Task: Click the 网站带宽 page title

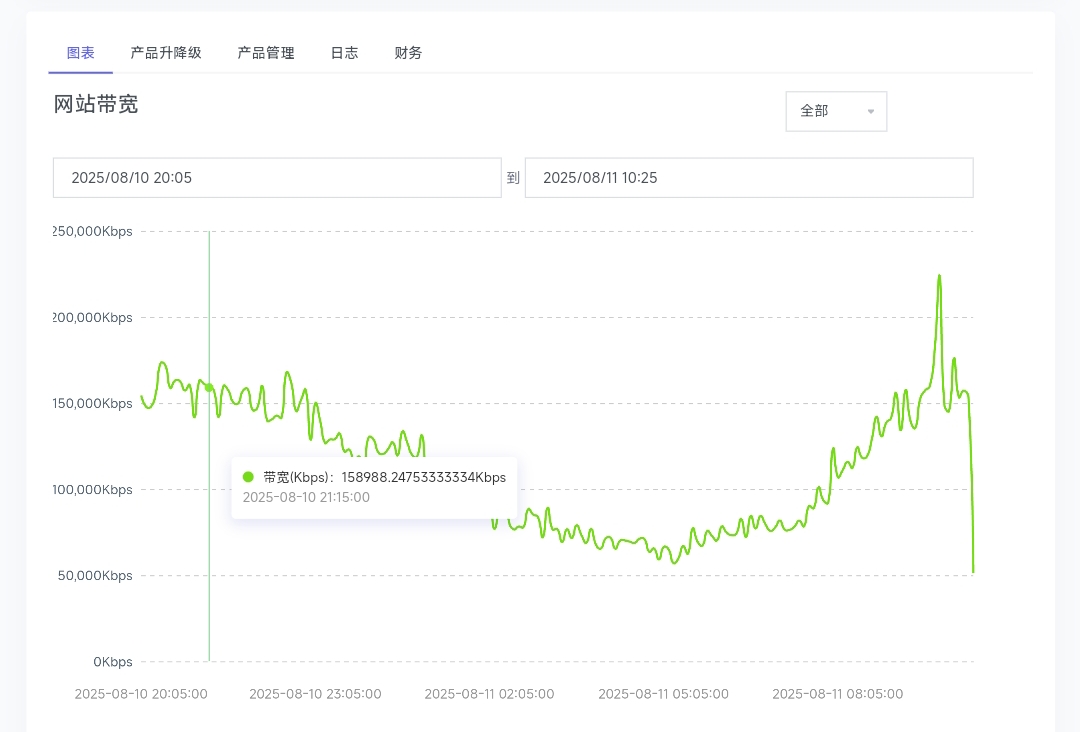Action: pos(95,104)
